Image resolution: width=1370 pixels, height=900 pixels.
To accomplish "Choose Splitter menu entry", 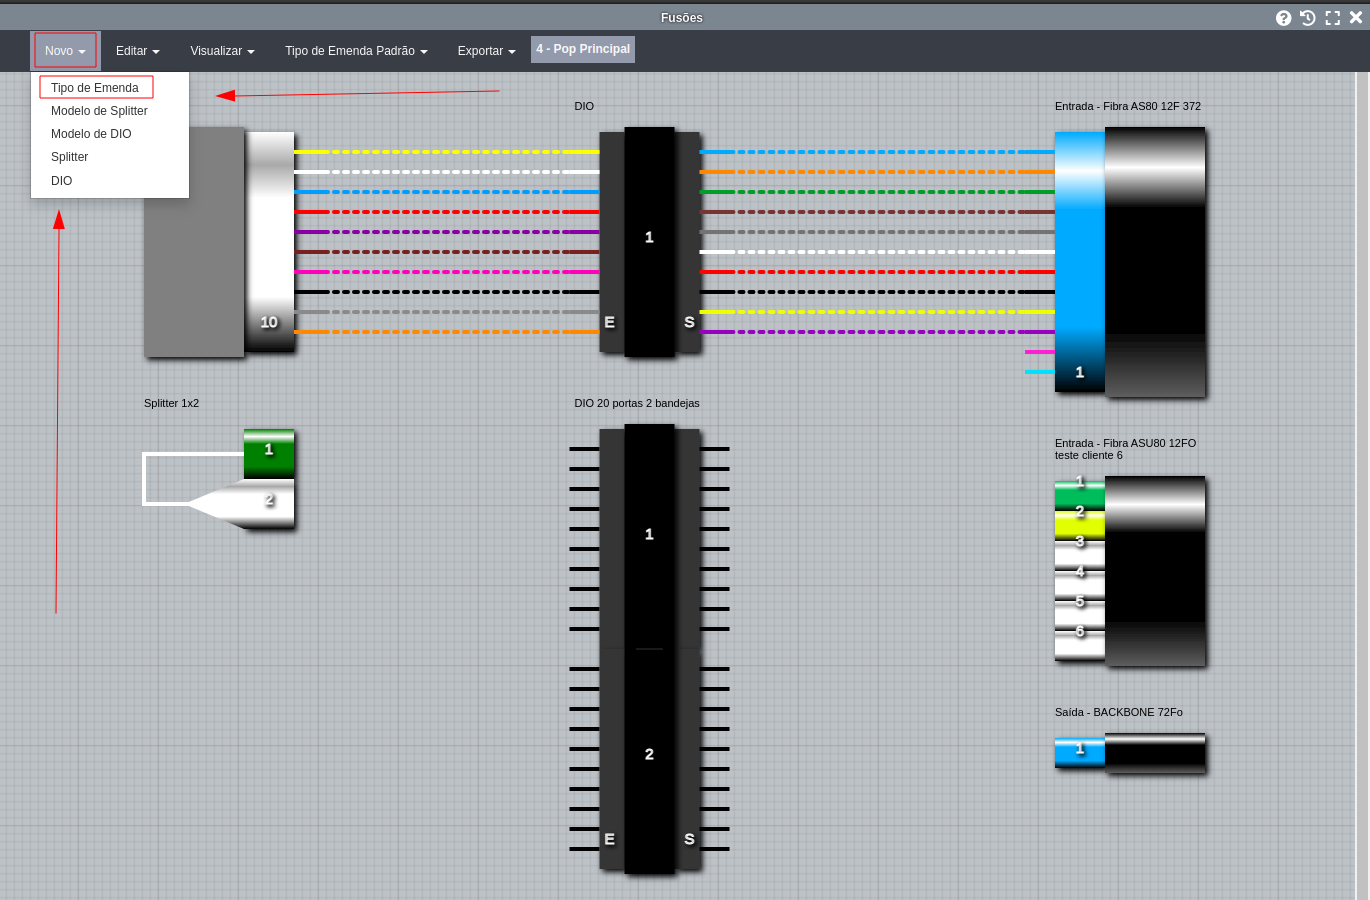I will [x=70, y=157].
